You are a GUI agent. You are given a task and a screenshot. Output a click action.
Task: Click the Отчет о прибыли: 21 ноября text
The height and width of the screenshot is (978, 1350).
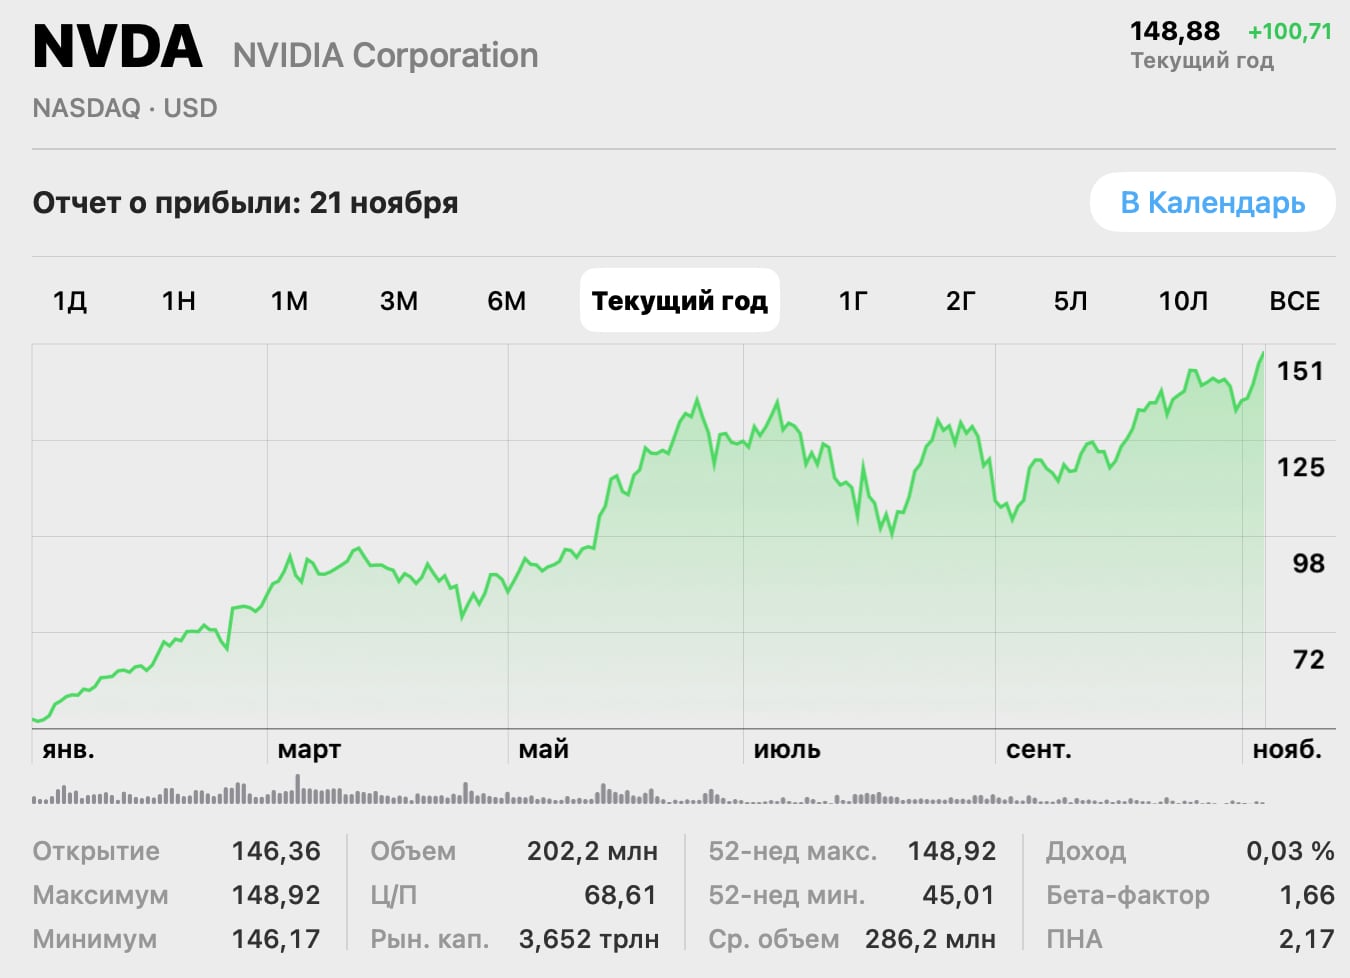click(246, 203)
